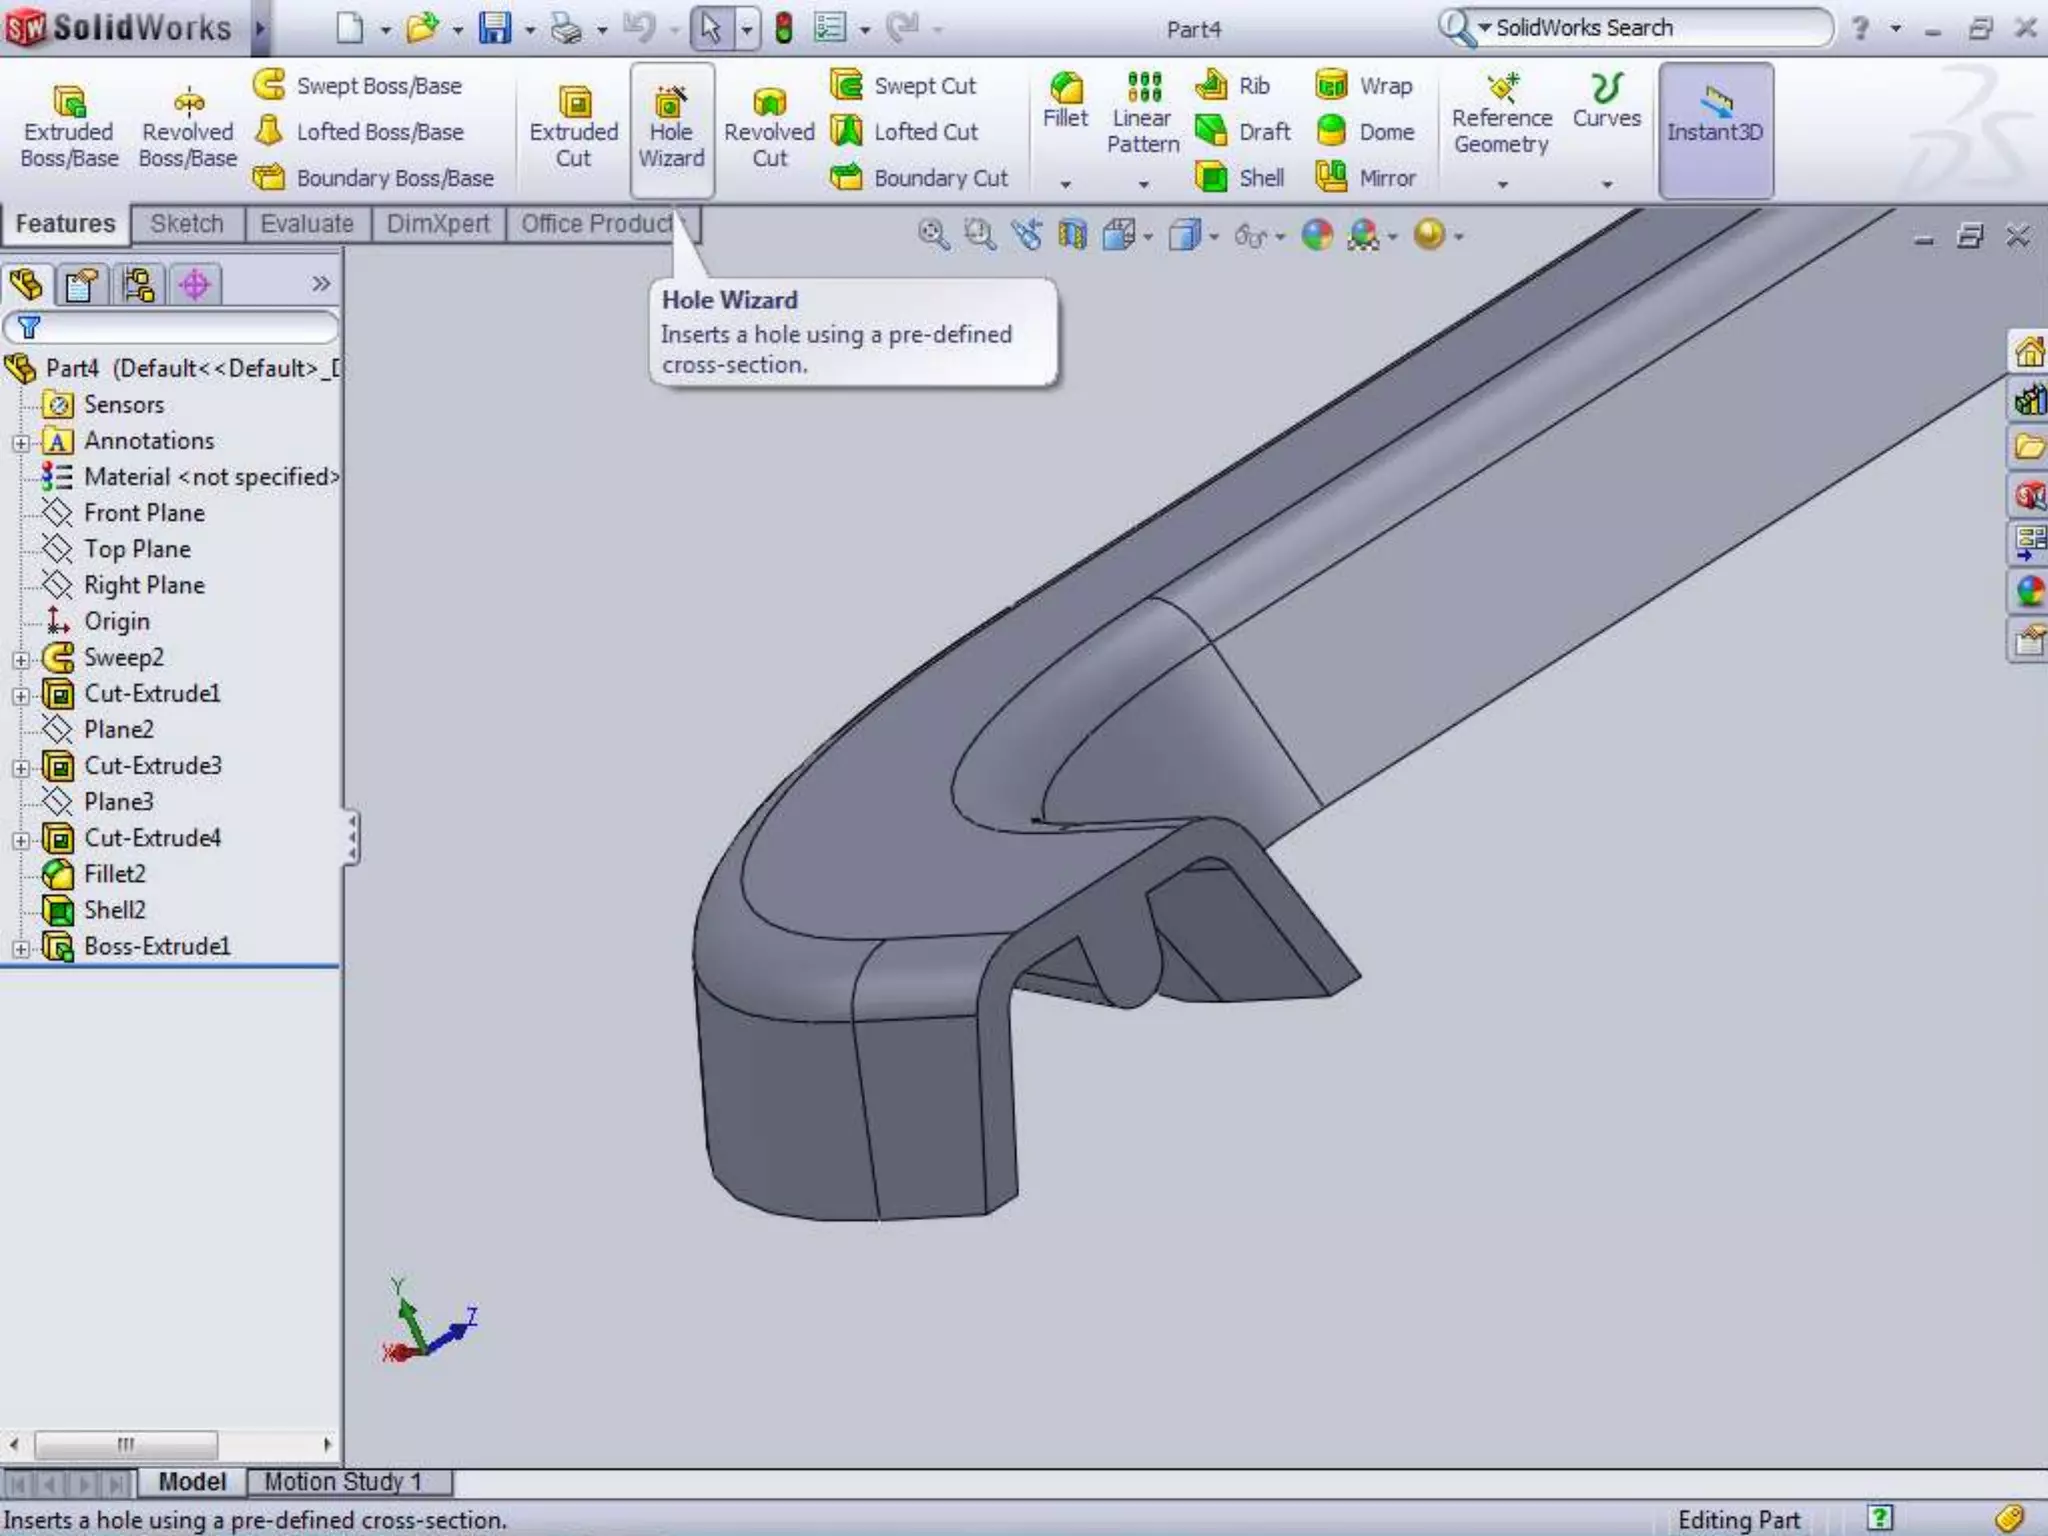
Task: Open the Edit Appearance color sphere
Action: (x=1317, y=235)
